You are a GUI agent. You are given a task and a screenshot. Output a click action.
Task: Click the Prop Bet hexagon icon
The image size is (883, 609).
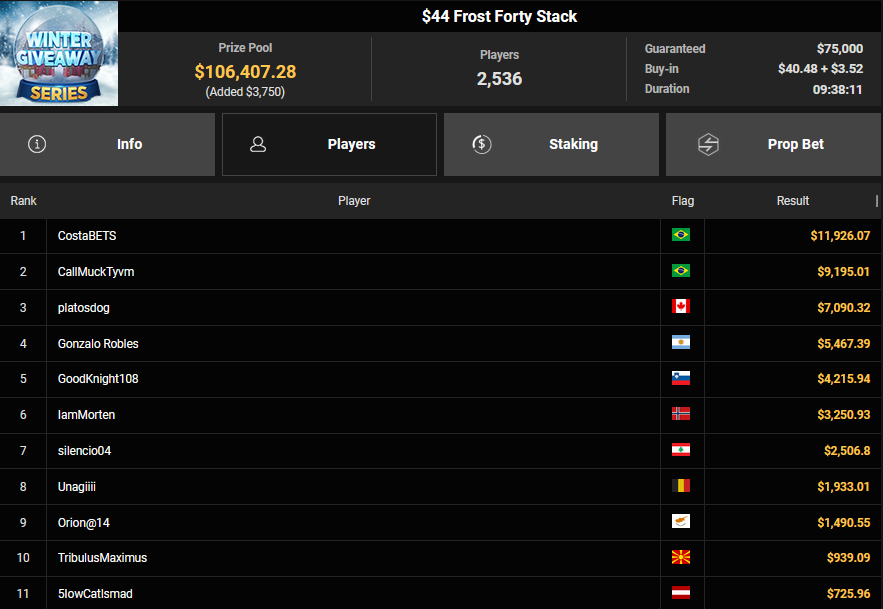click(x=708, y=144)
